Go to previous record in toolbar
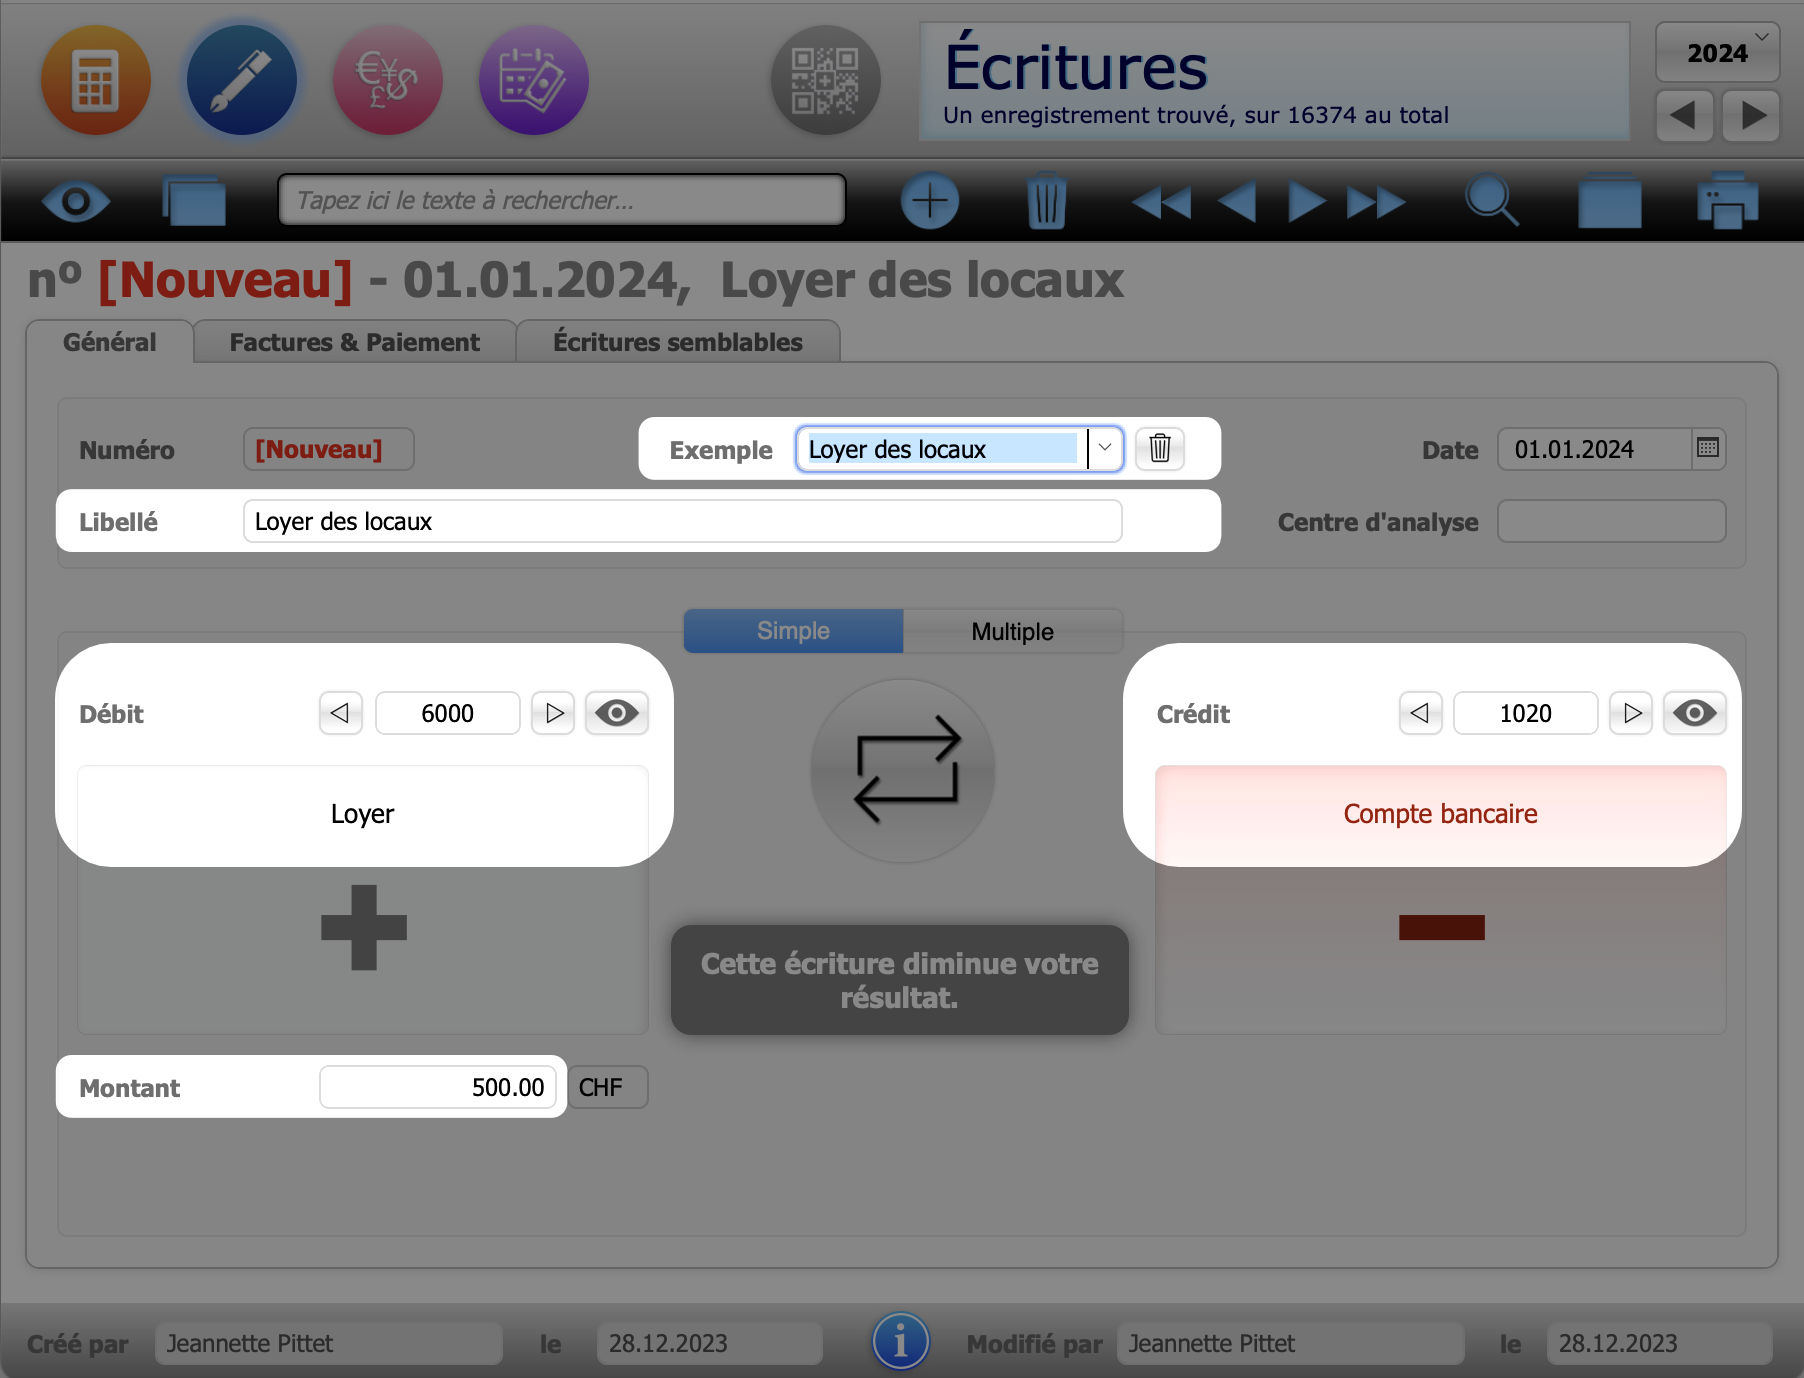The width and height of the screenshot is (1804, 1378). tap(1237, 202)
